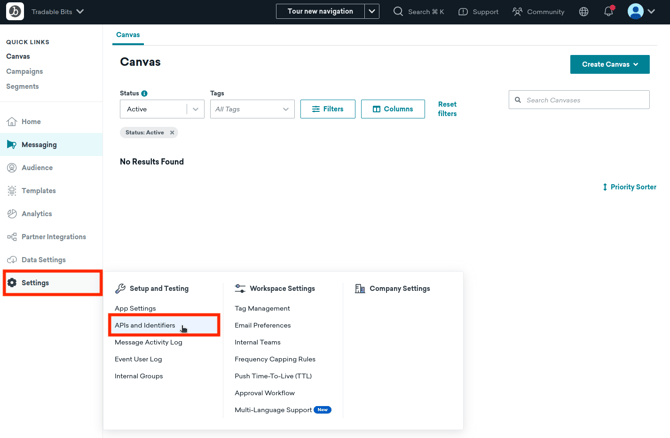Open the All Tags dropdown
Image resolution: width=670 pixels, height=438 pixels.
point(252,109)
